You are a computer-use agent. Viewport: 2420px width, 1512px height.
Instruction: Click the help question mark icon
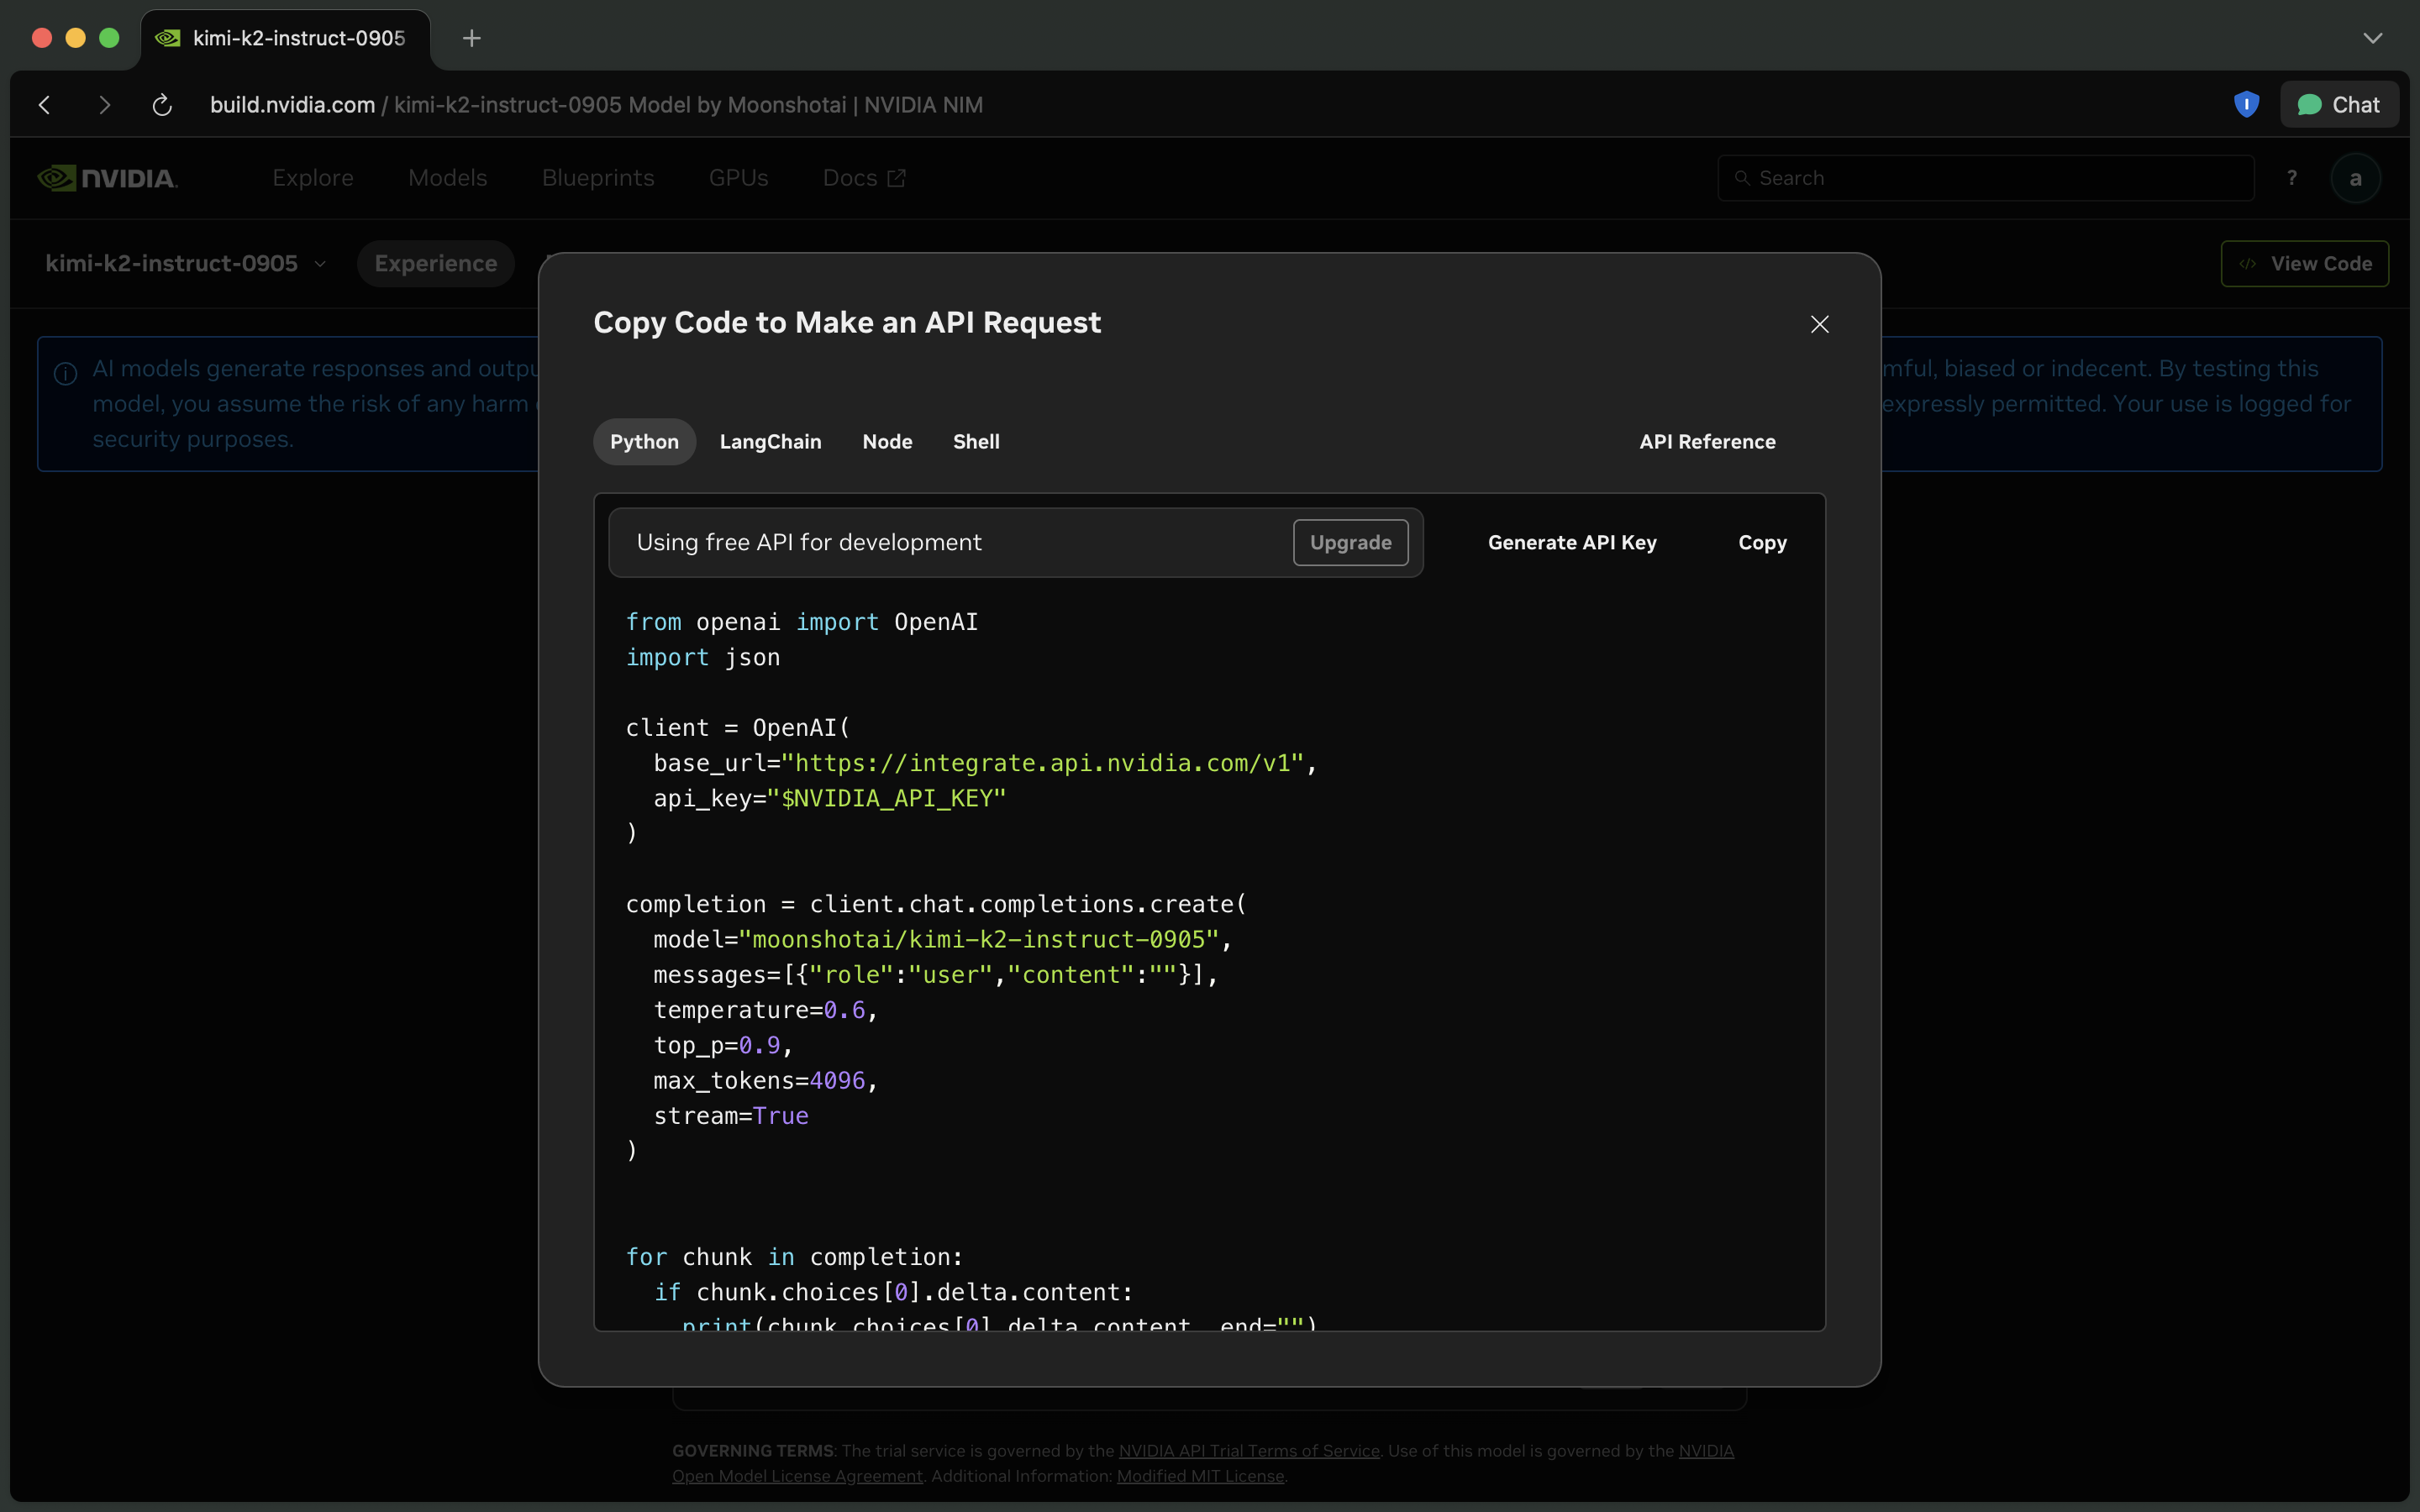tap(2292, 178)
